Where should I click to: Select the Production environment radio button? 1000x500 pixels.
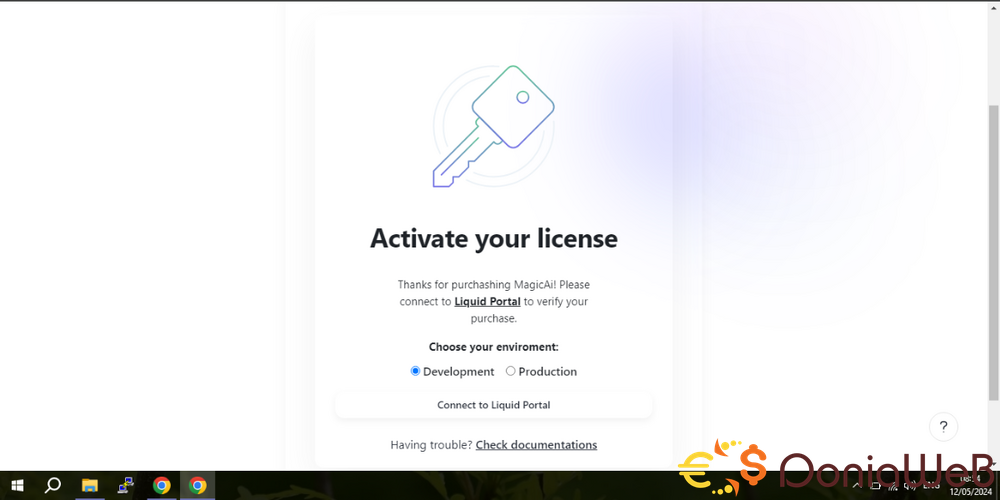click(510, 371)
